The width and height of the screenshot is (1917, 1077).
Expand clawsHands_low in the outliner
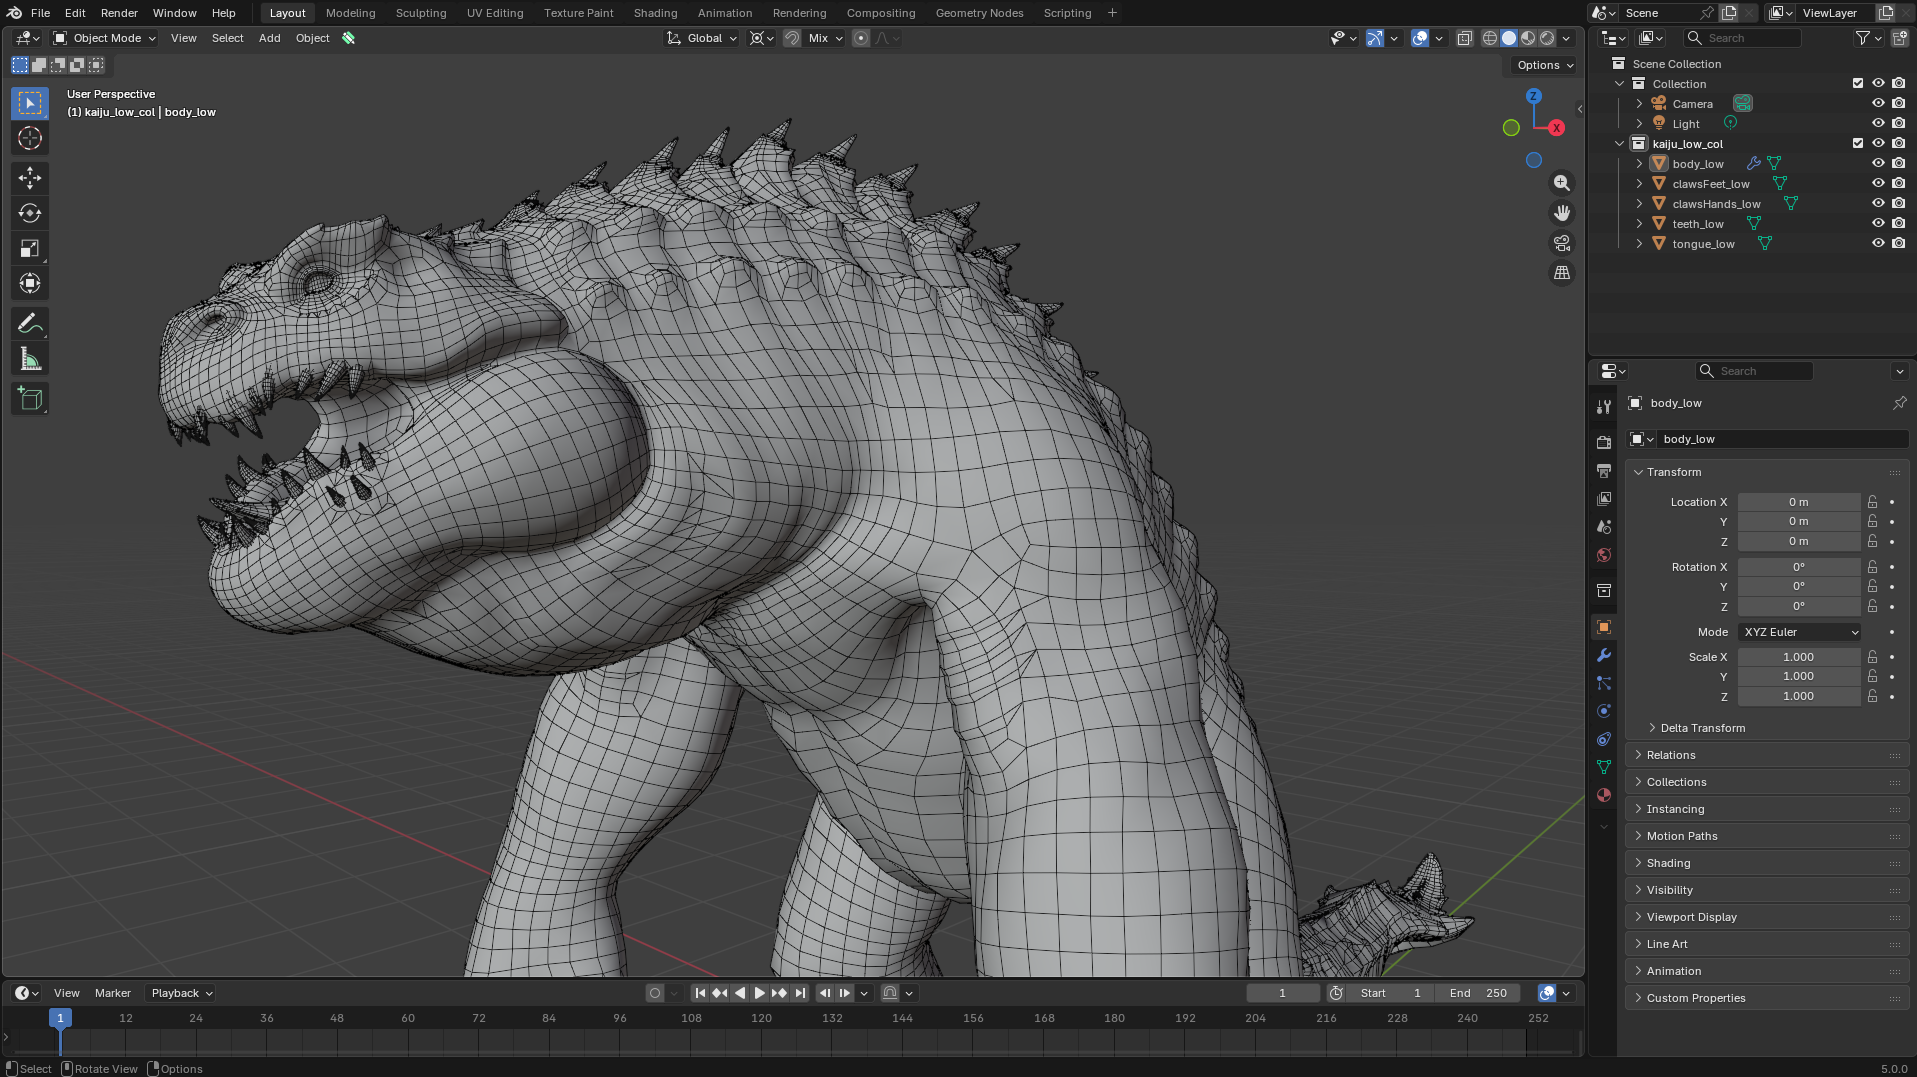point(1639,204)
